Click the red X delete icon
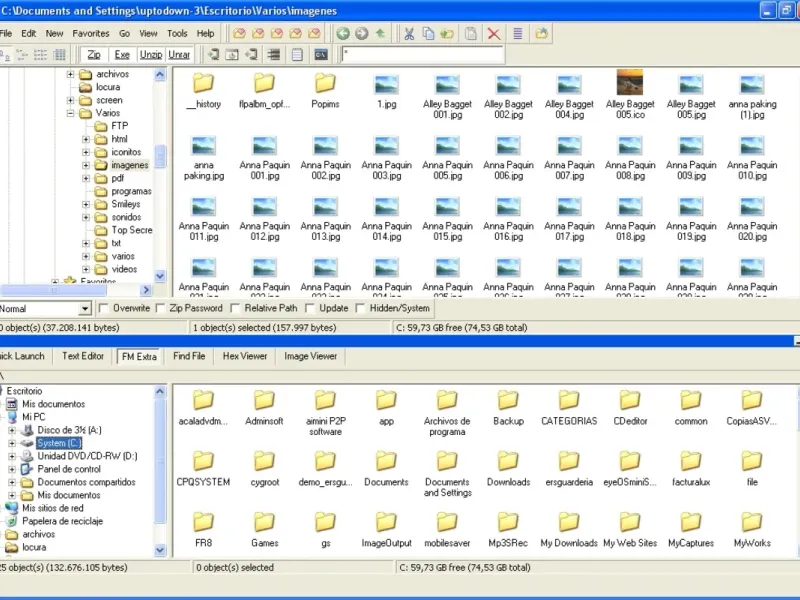800x600 pixels. click(494, 33)
